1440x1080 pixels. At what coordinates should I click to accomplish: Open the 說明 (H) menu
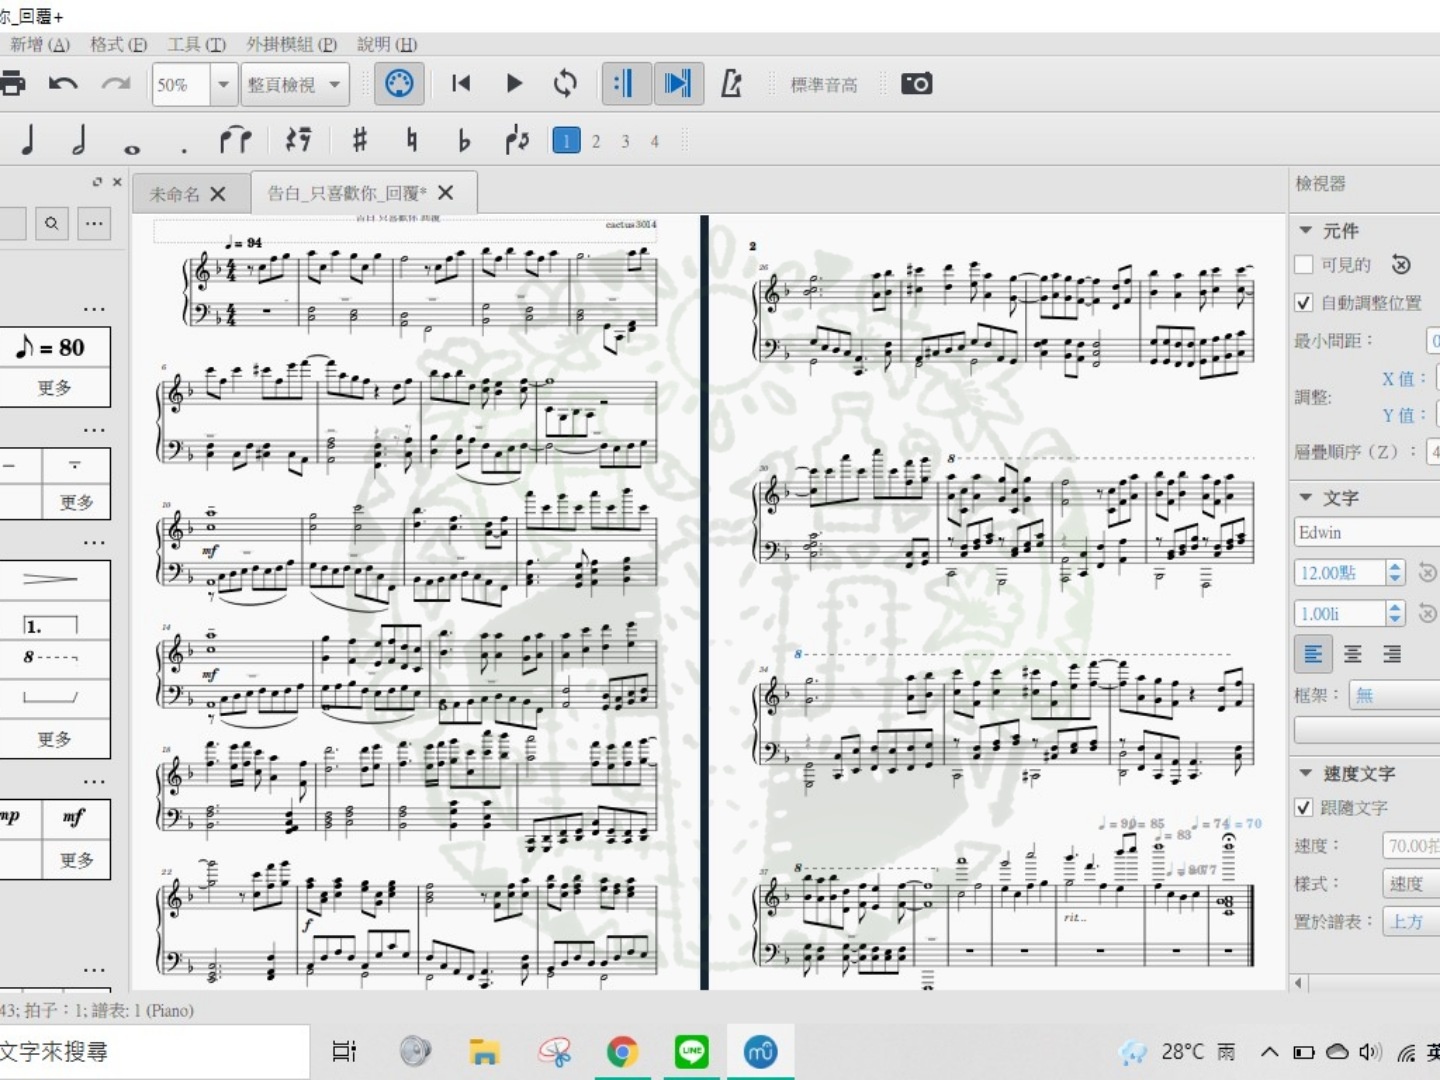(387, 44)
